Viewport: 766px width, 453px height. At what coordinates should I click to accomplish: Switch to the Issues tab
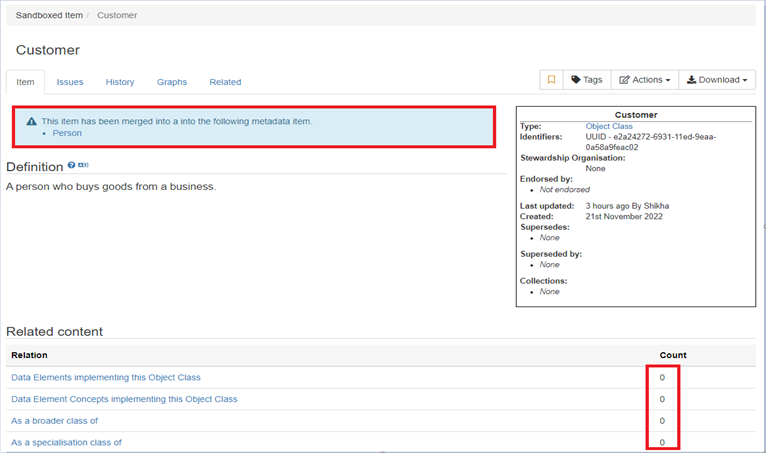(x=70, y=82)
